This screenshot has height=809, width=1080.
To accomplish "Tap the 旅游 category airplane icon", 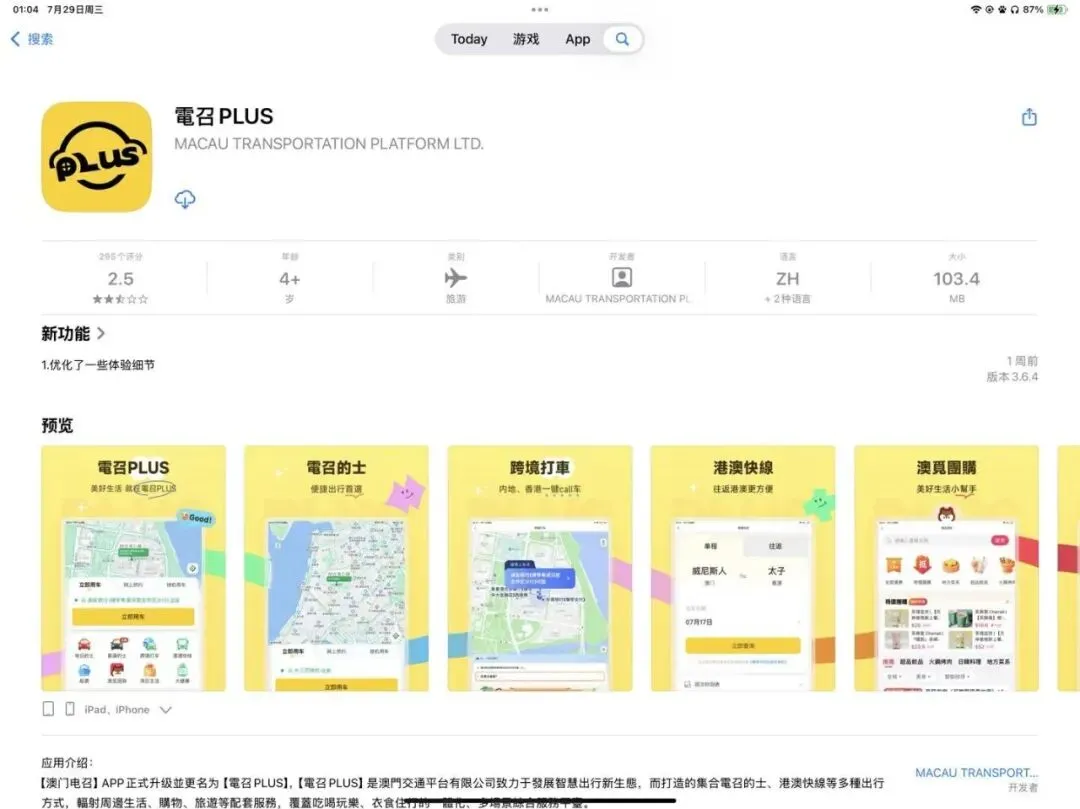I will tap(455, 278).
